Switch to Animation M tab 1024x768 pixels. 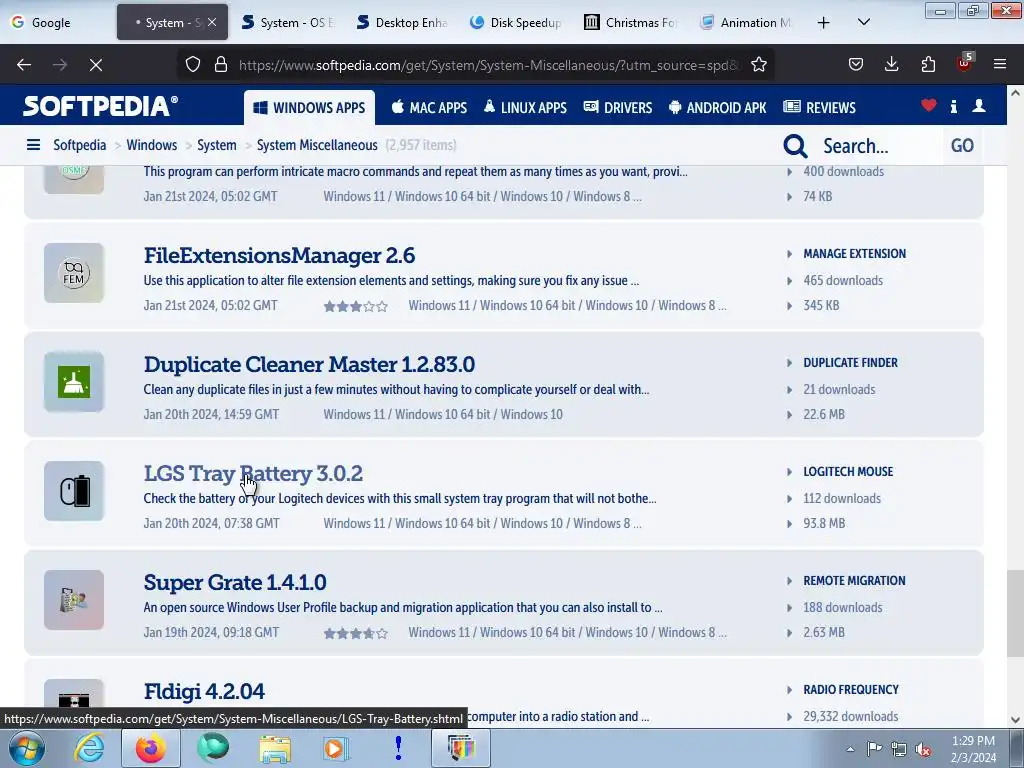[x=748, y=23]
